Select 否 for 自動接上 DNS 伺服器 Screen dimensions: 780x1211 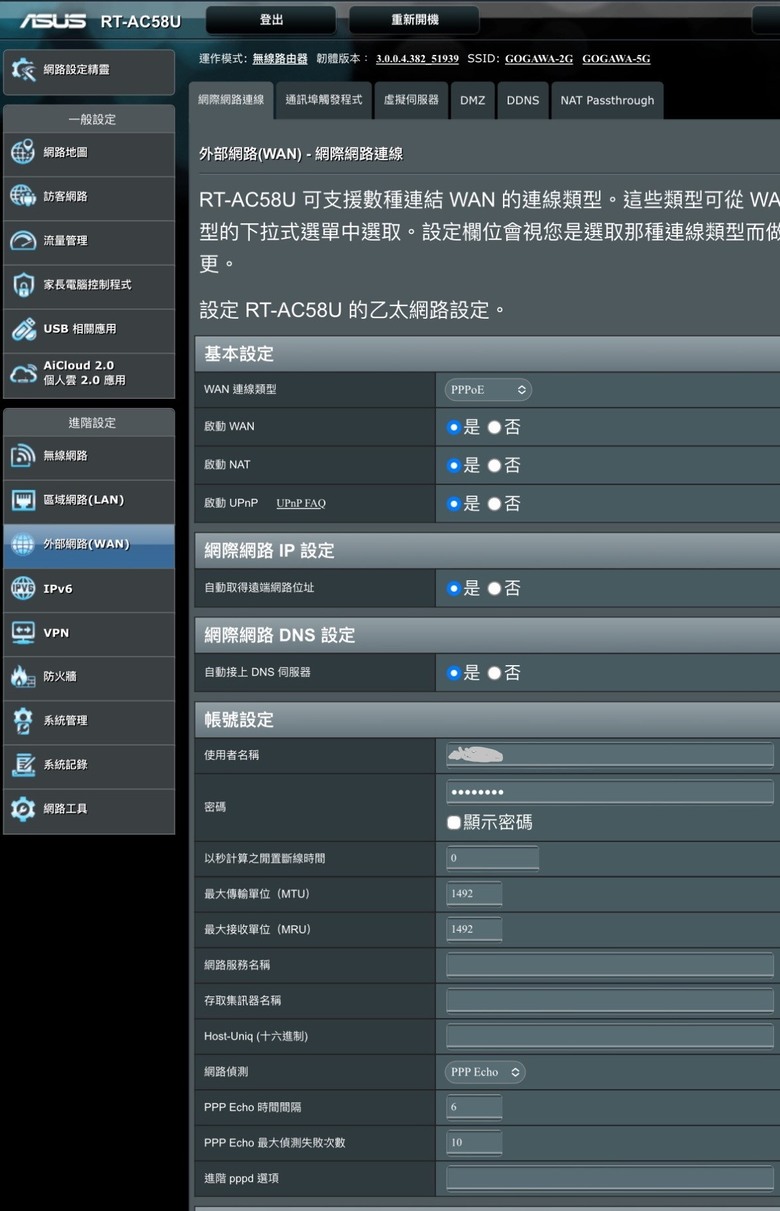[494, 673]
